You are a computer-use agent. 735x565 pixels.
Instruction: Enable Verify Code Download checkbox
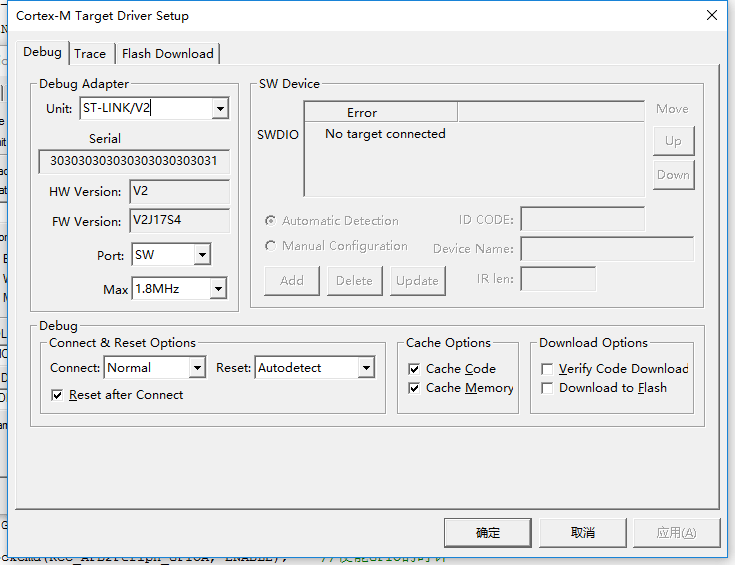(x=547, y=369)
